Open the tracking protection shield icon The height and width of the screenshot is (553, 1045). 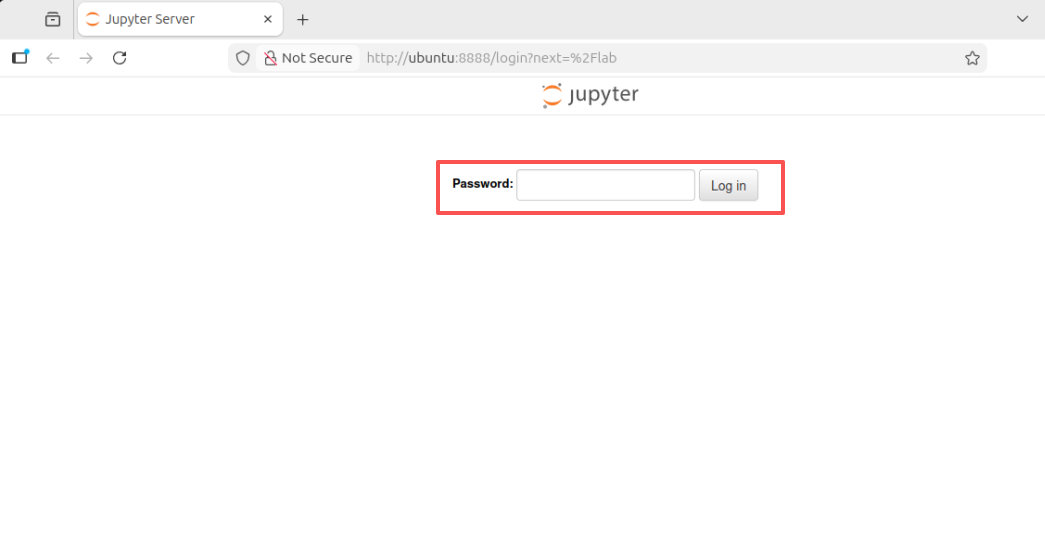(x=243, y=58)
